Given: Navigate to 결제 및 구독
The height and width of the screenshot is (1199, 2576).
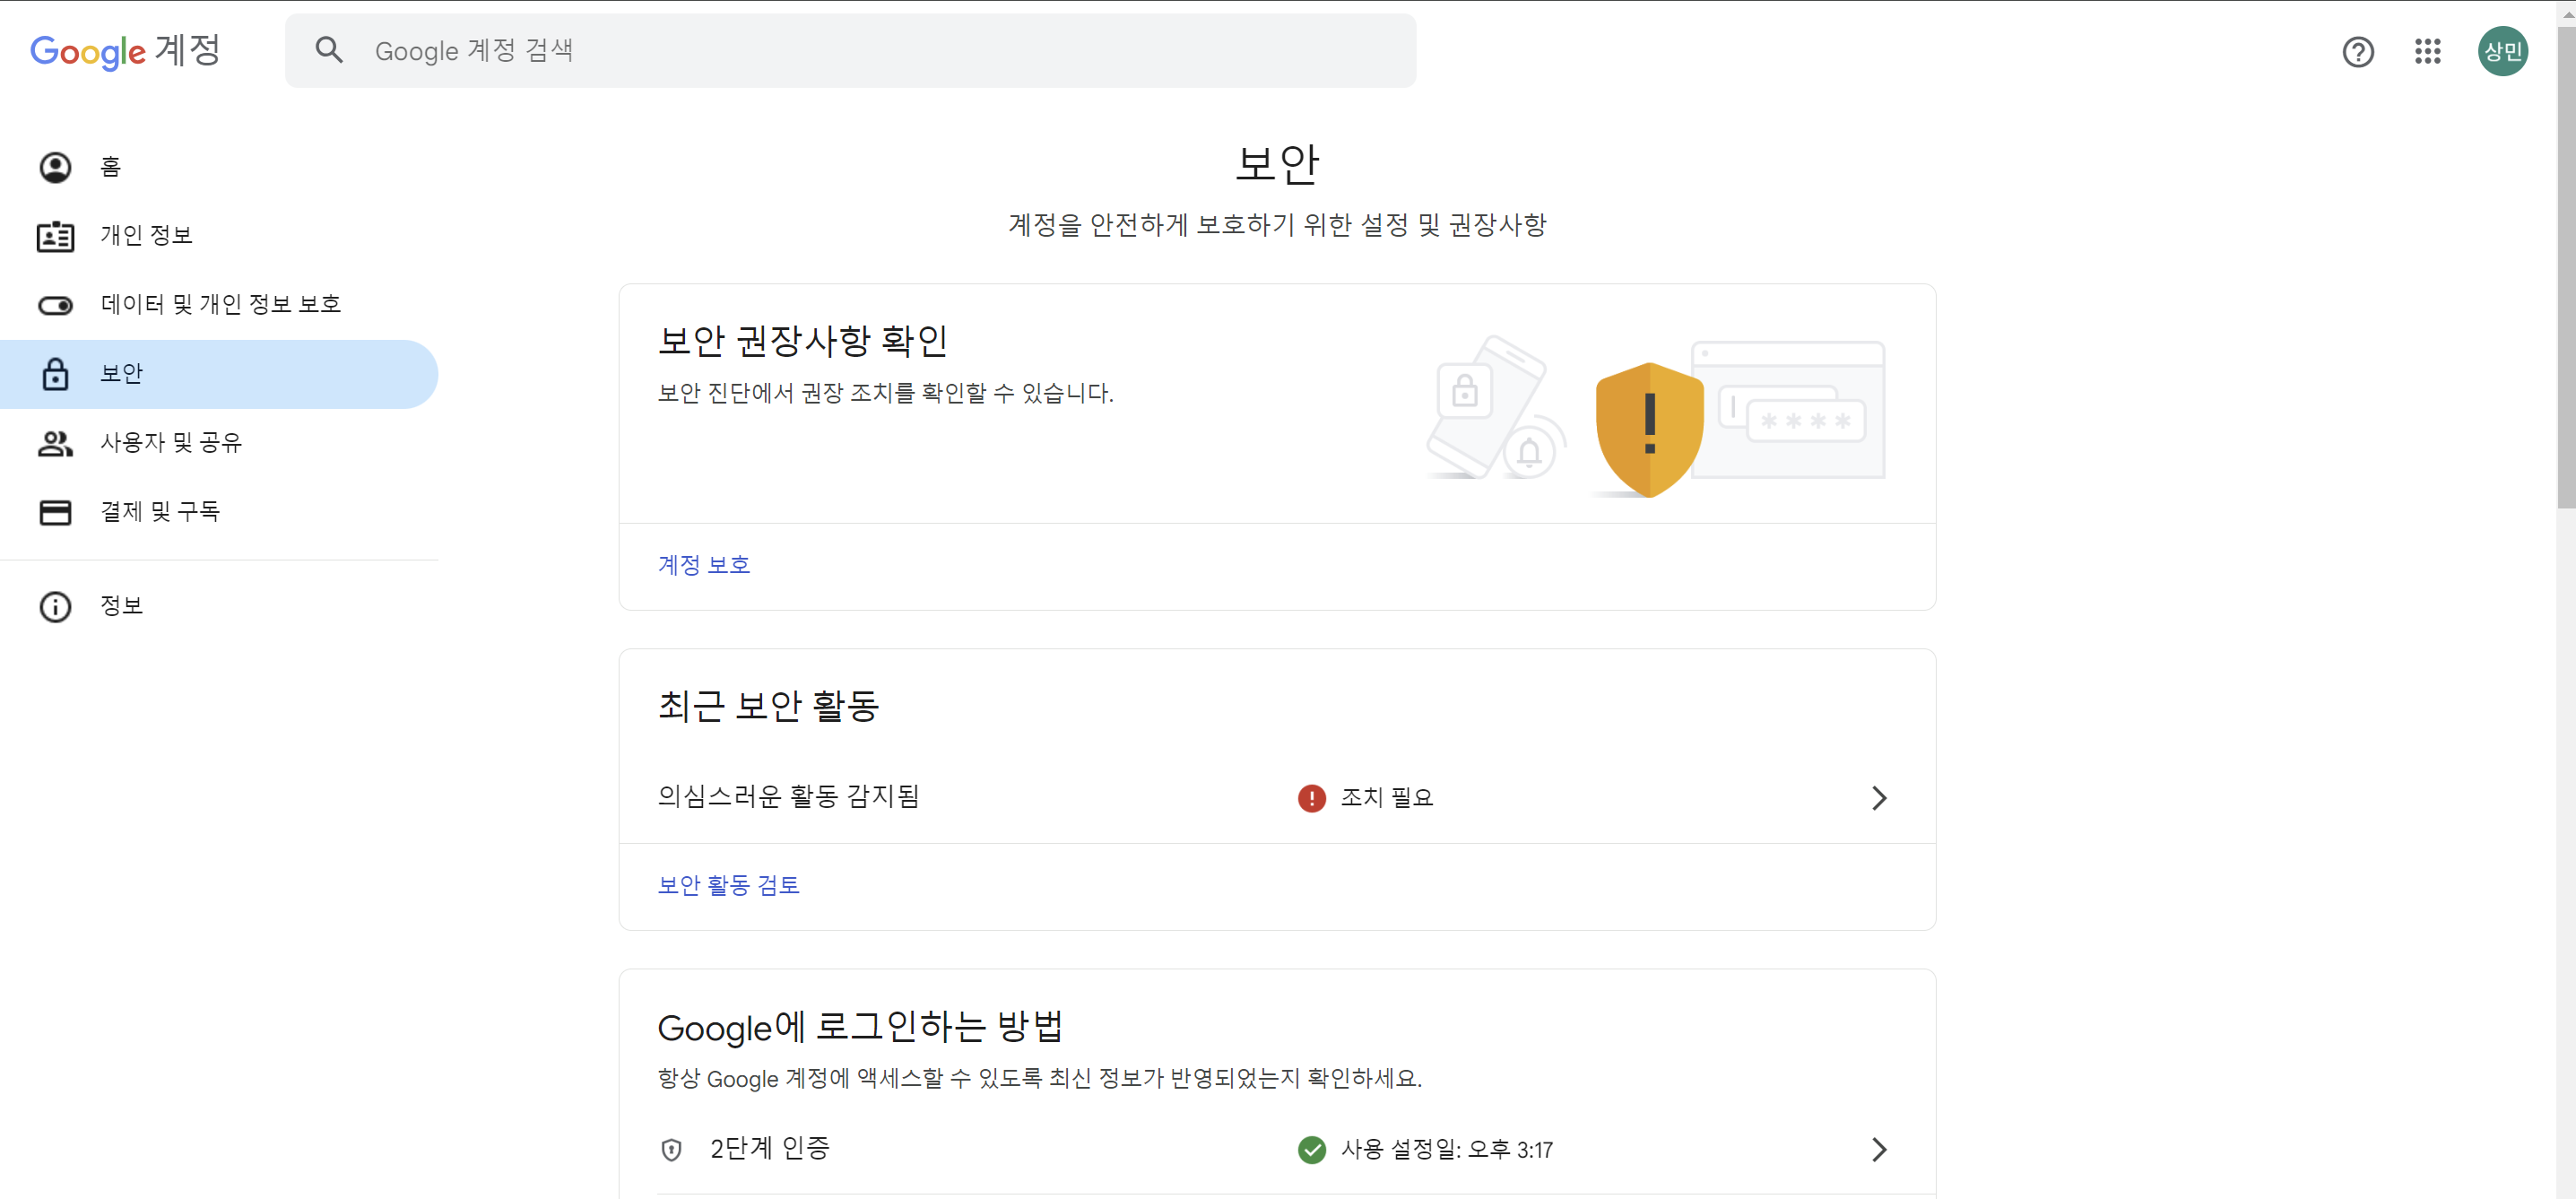Looking at the screenshot, I should [x=160, y=512].
